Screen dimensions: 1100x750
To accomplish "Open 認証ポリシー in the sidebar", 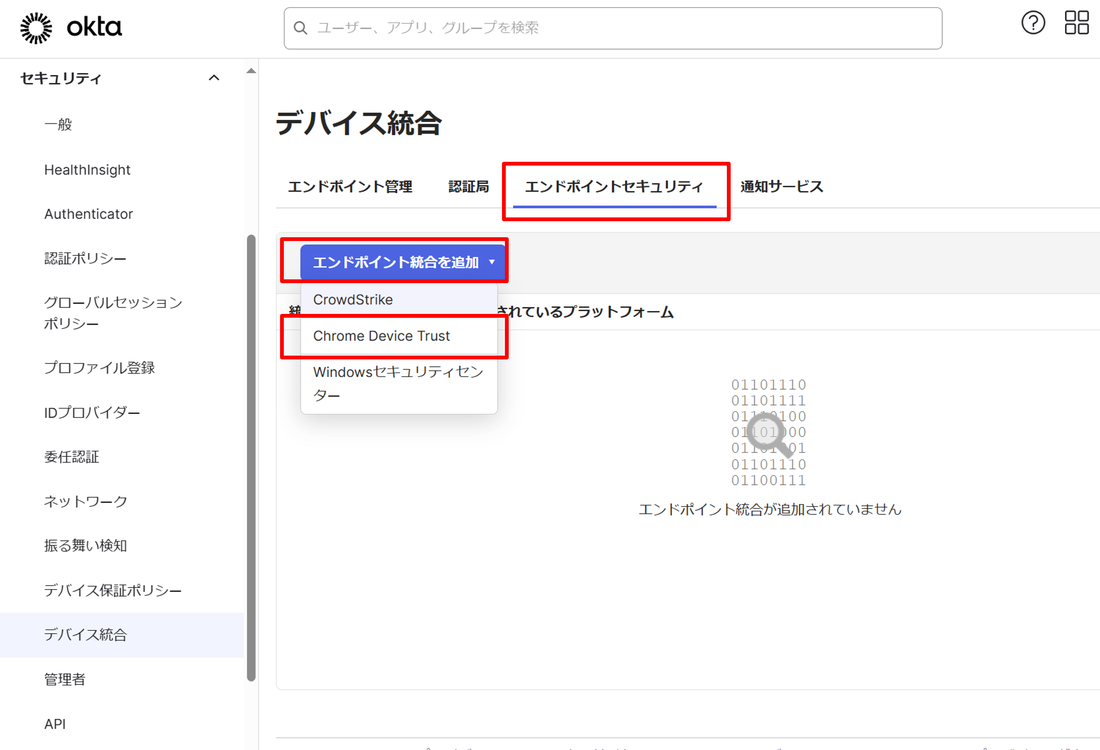I will (85, 258).
